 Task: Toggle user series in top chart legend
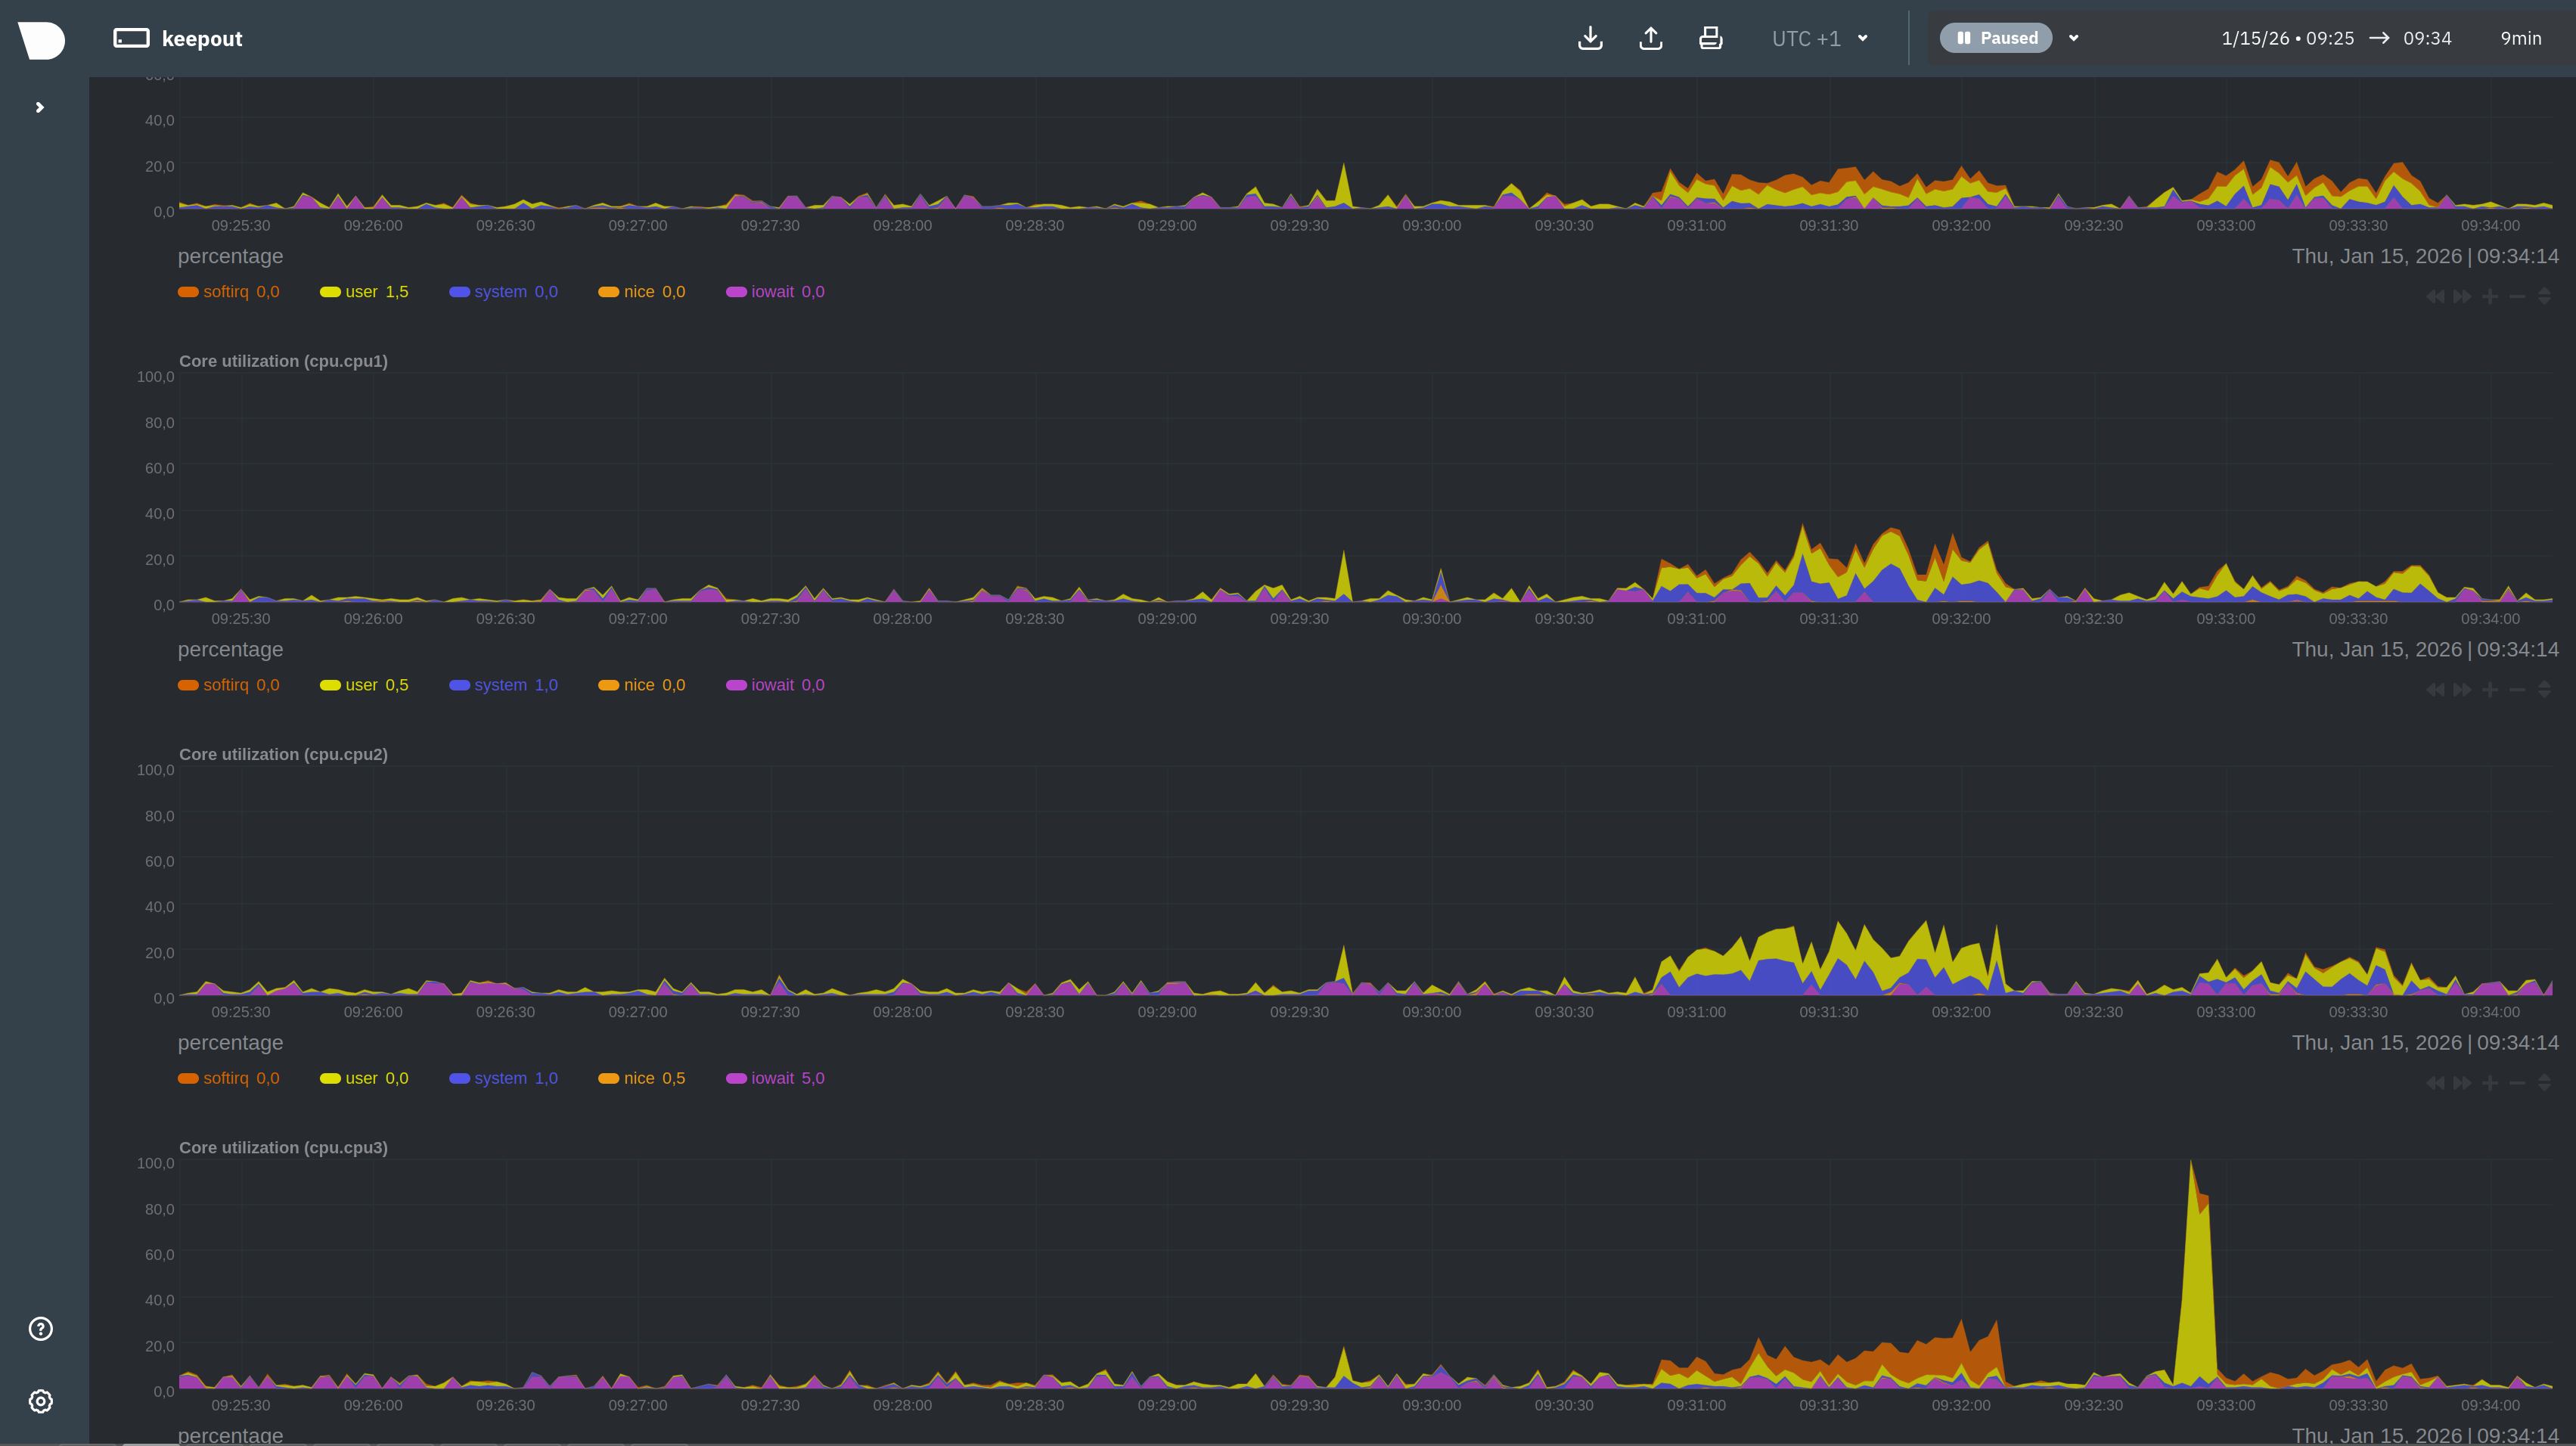tap(362, 292)
